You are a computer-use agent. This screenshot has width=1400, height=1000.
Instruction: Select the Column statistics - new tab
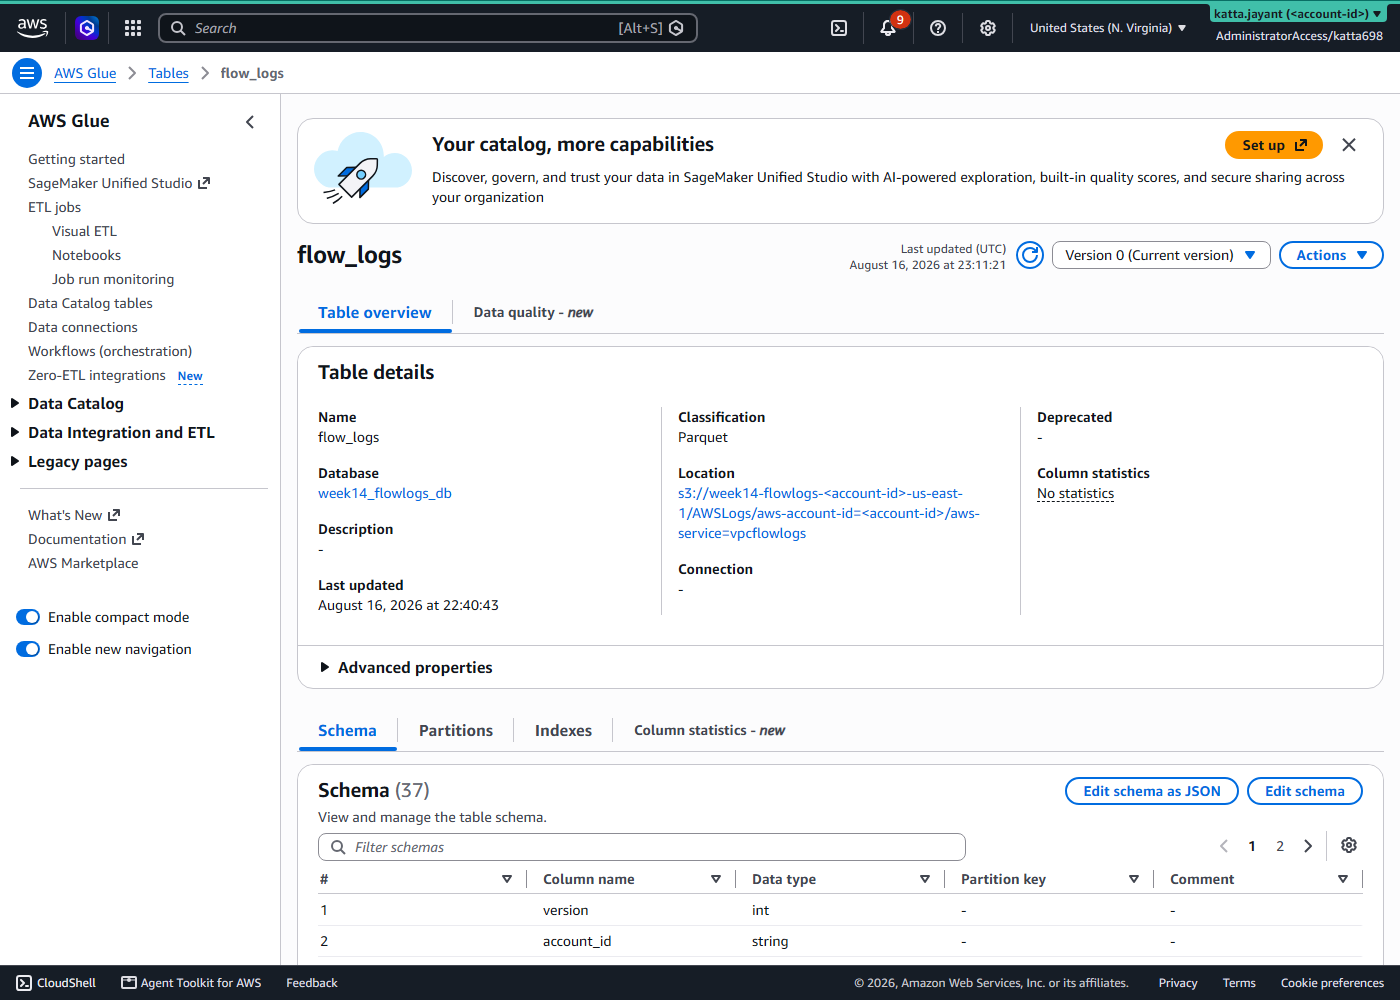pos(709,731)
